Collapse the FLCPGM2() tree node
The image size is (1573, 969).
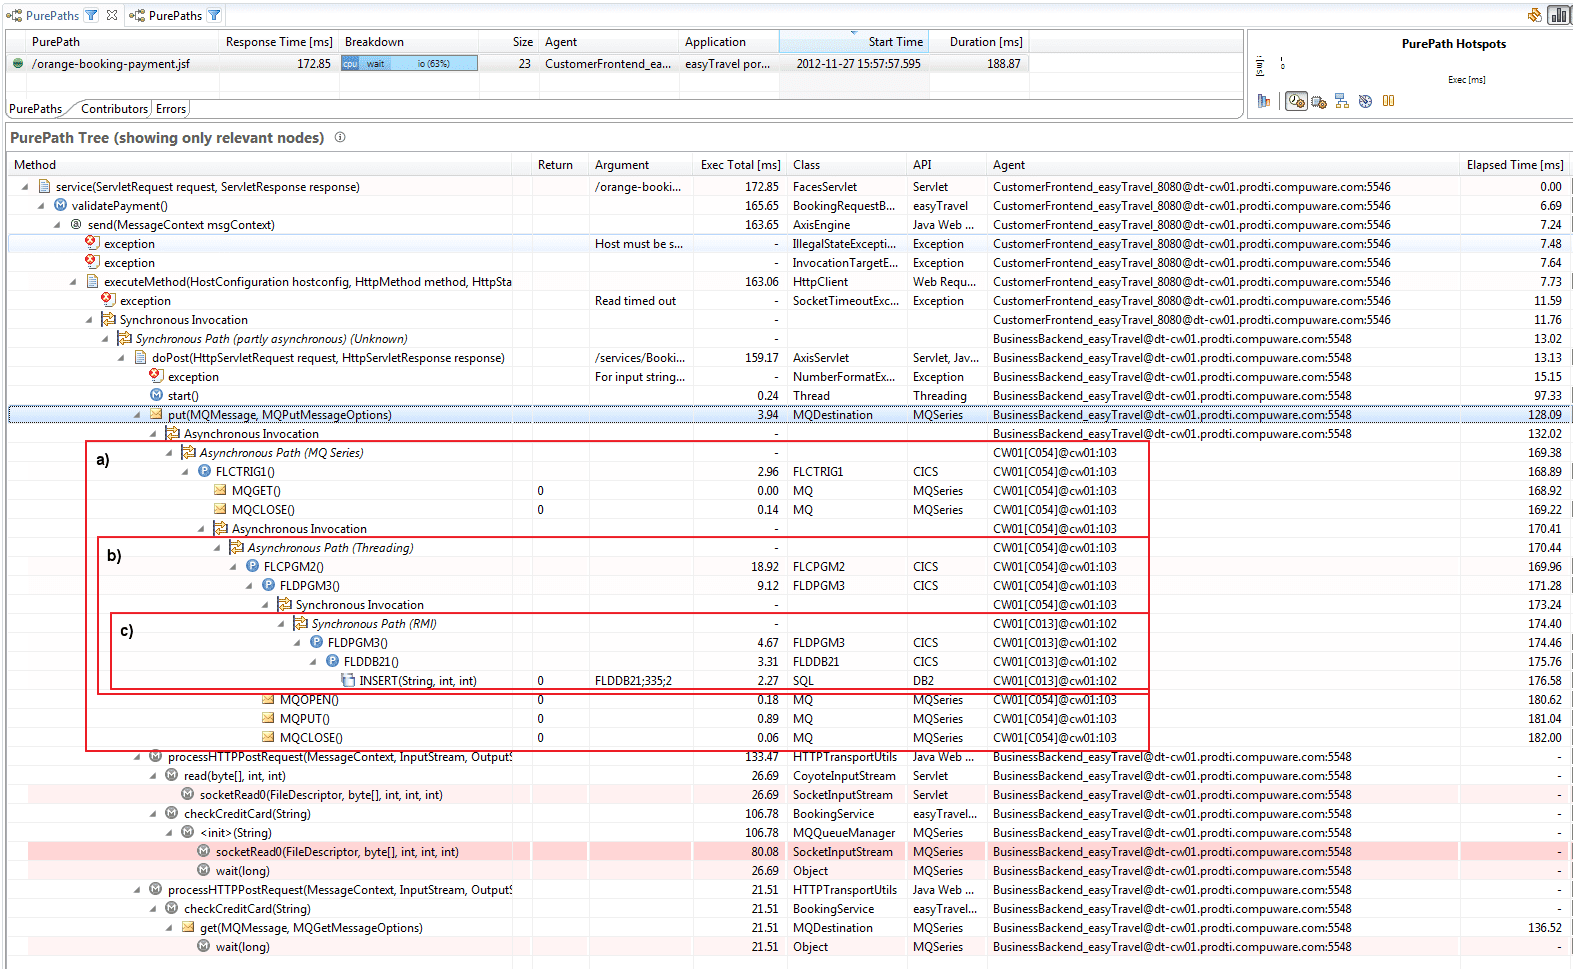(233, 566)
